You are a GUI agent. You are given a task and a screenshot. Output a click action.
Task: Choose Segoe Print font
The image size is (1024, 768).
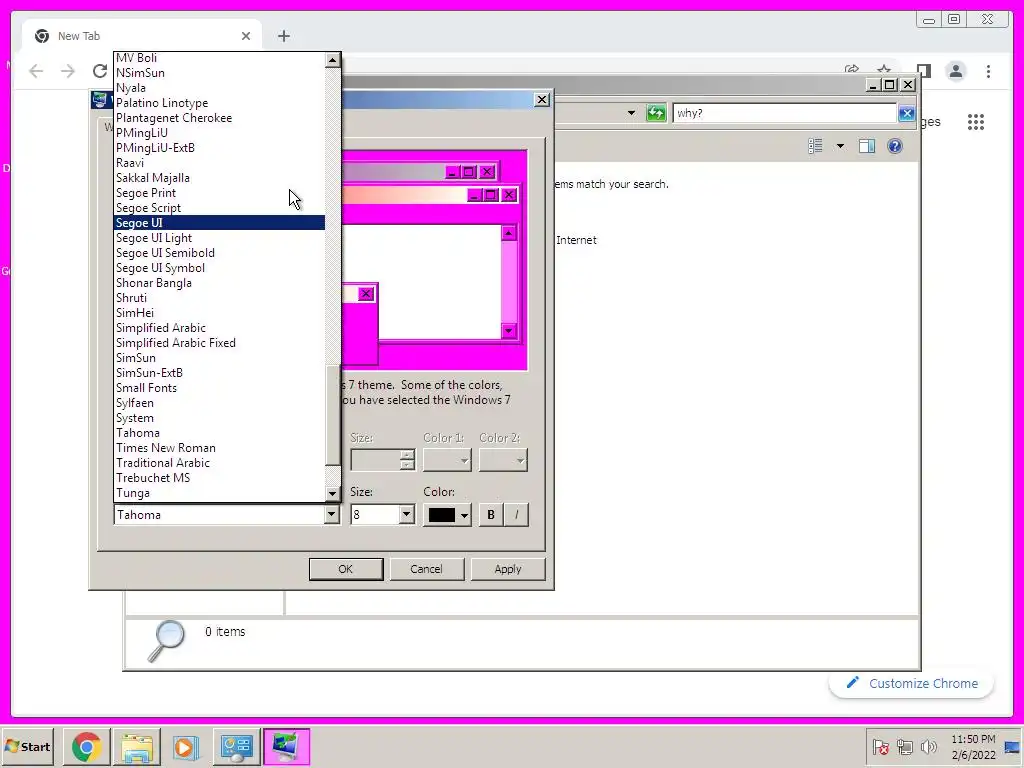pos(219,193)
